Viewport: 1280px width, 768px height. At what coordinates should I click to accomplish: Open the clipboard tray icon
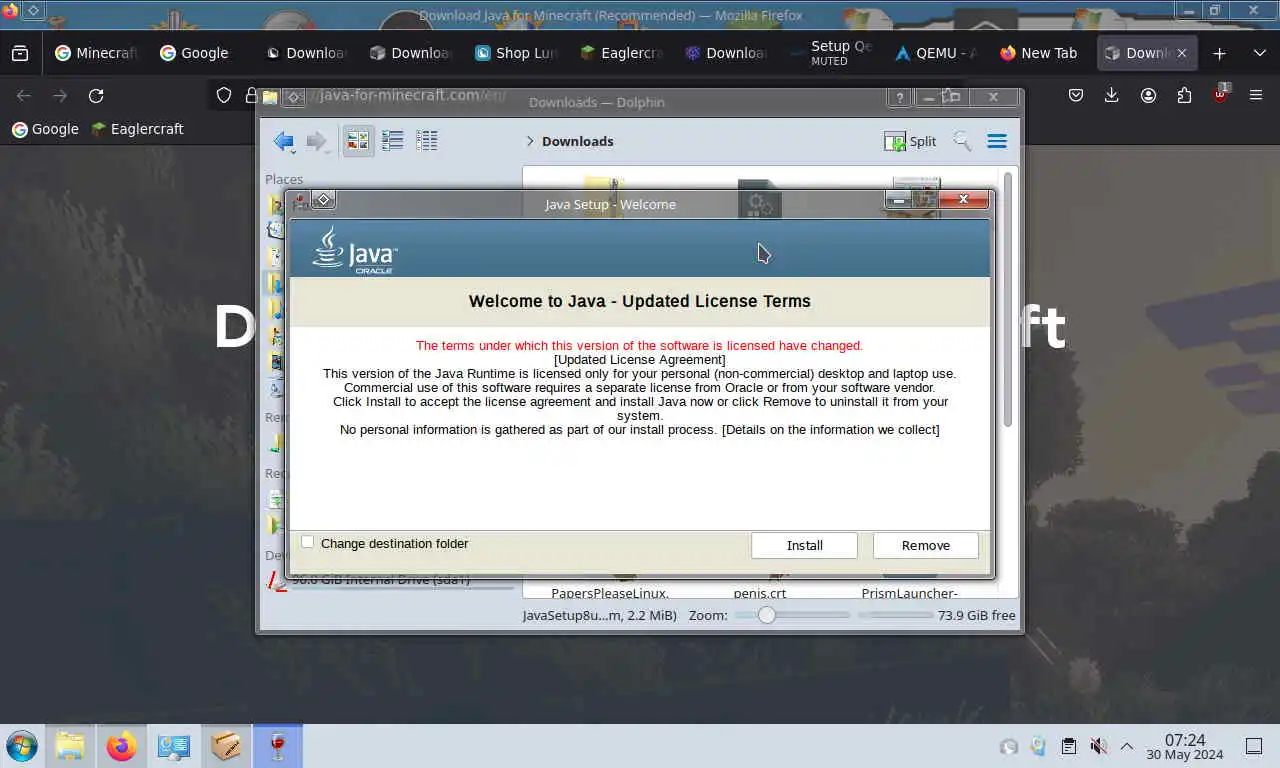[1068, 746]
